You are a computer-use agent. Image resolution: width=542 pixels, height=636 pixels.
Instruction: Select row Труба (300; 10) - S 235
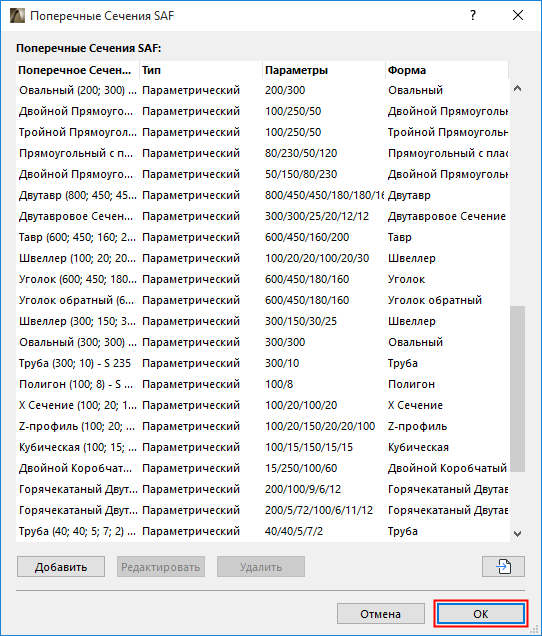[x=262, y=363]
